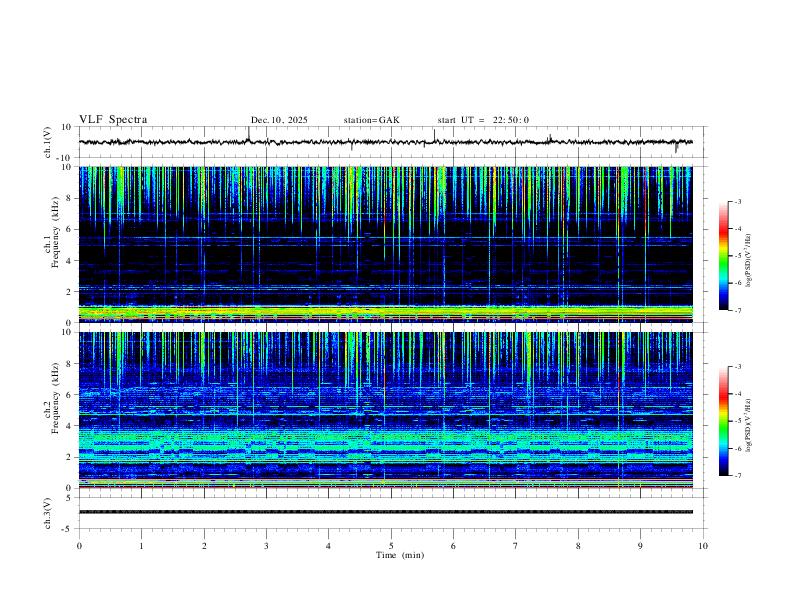Click the log(PSD) label beside ch.1 colorbar
Viewport: 792px width, 612px height.
(749, 261)
